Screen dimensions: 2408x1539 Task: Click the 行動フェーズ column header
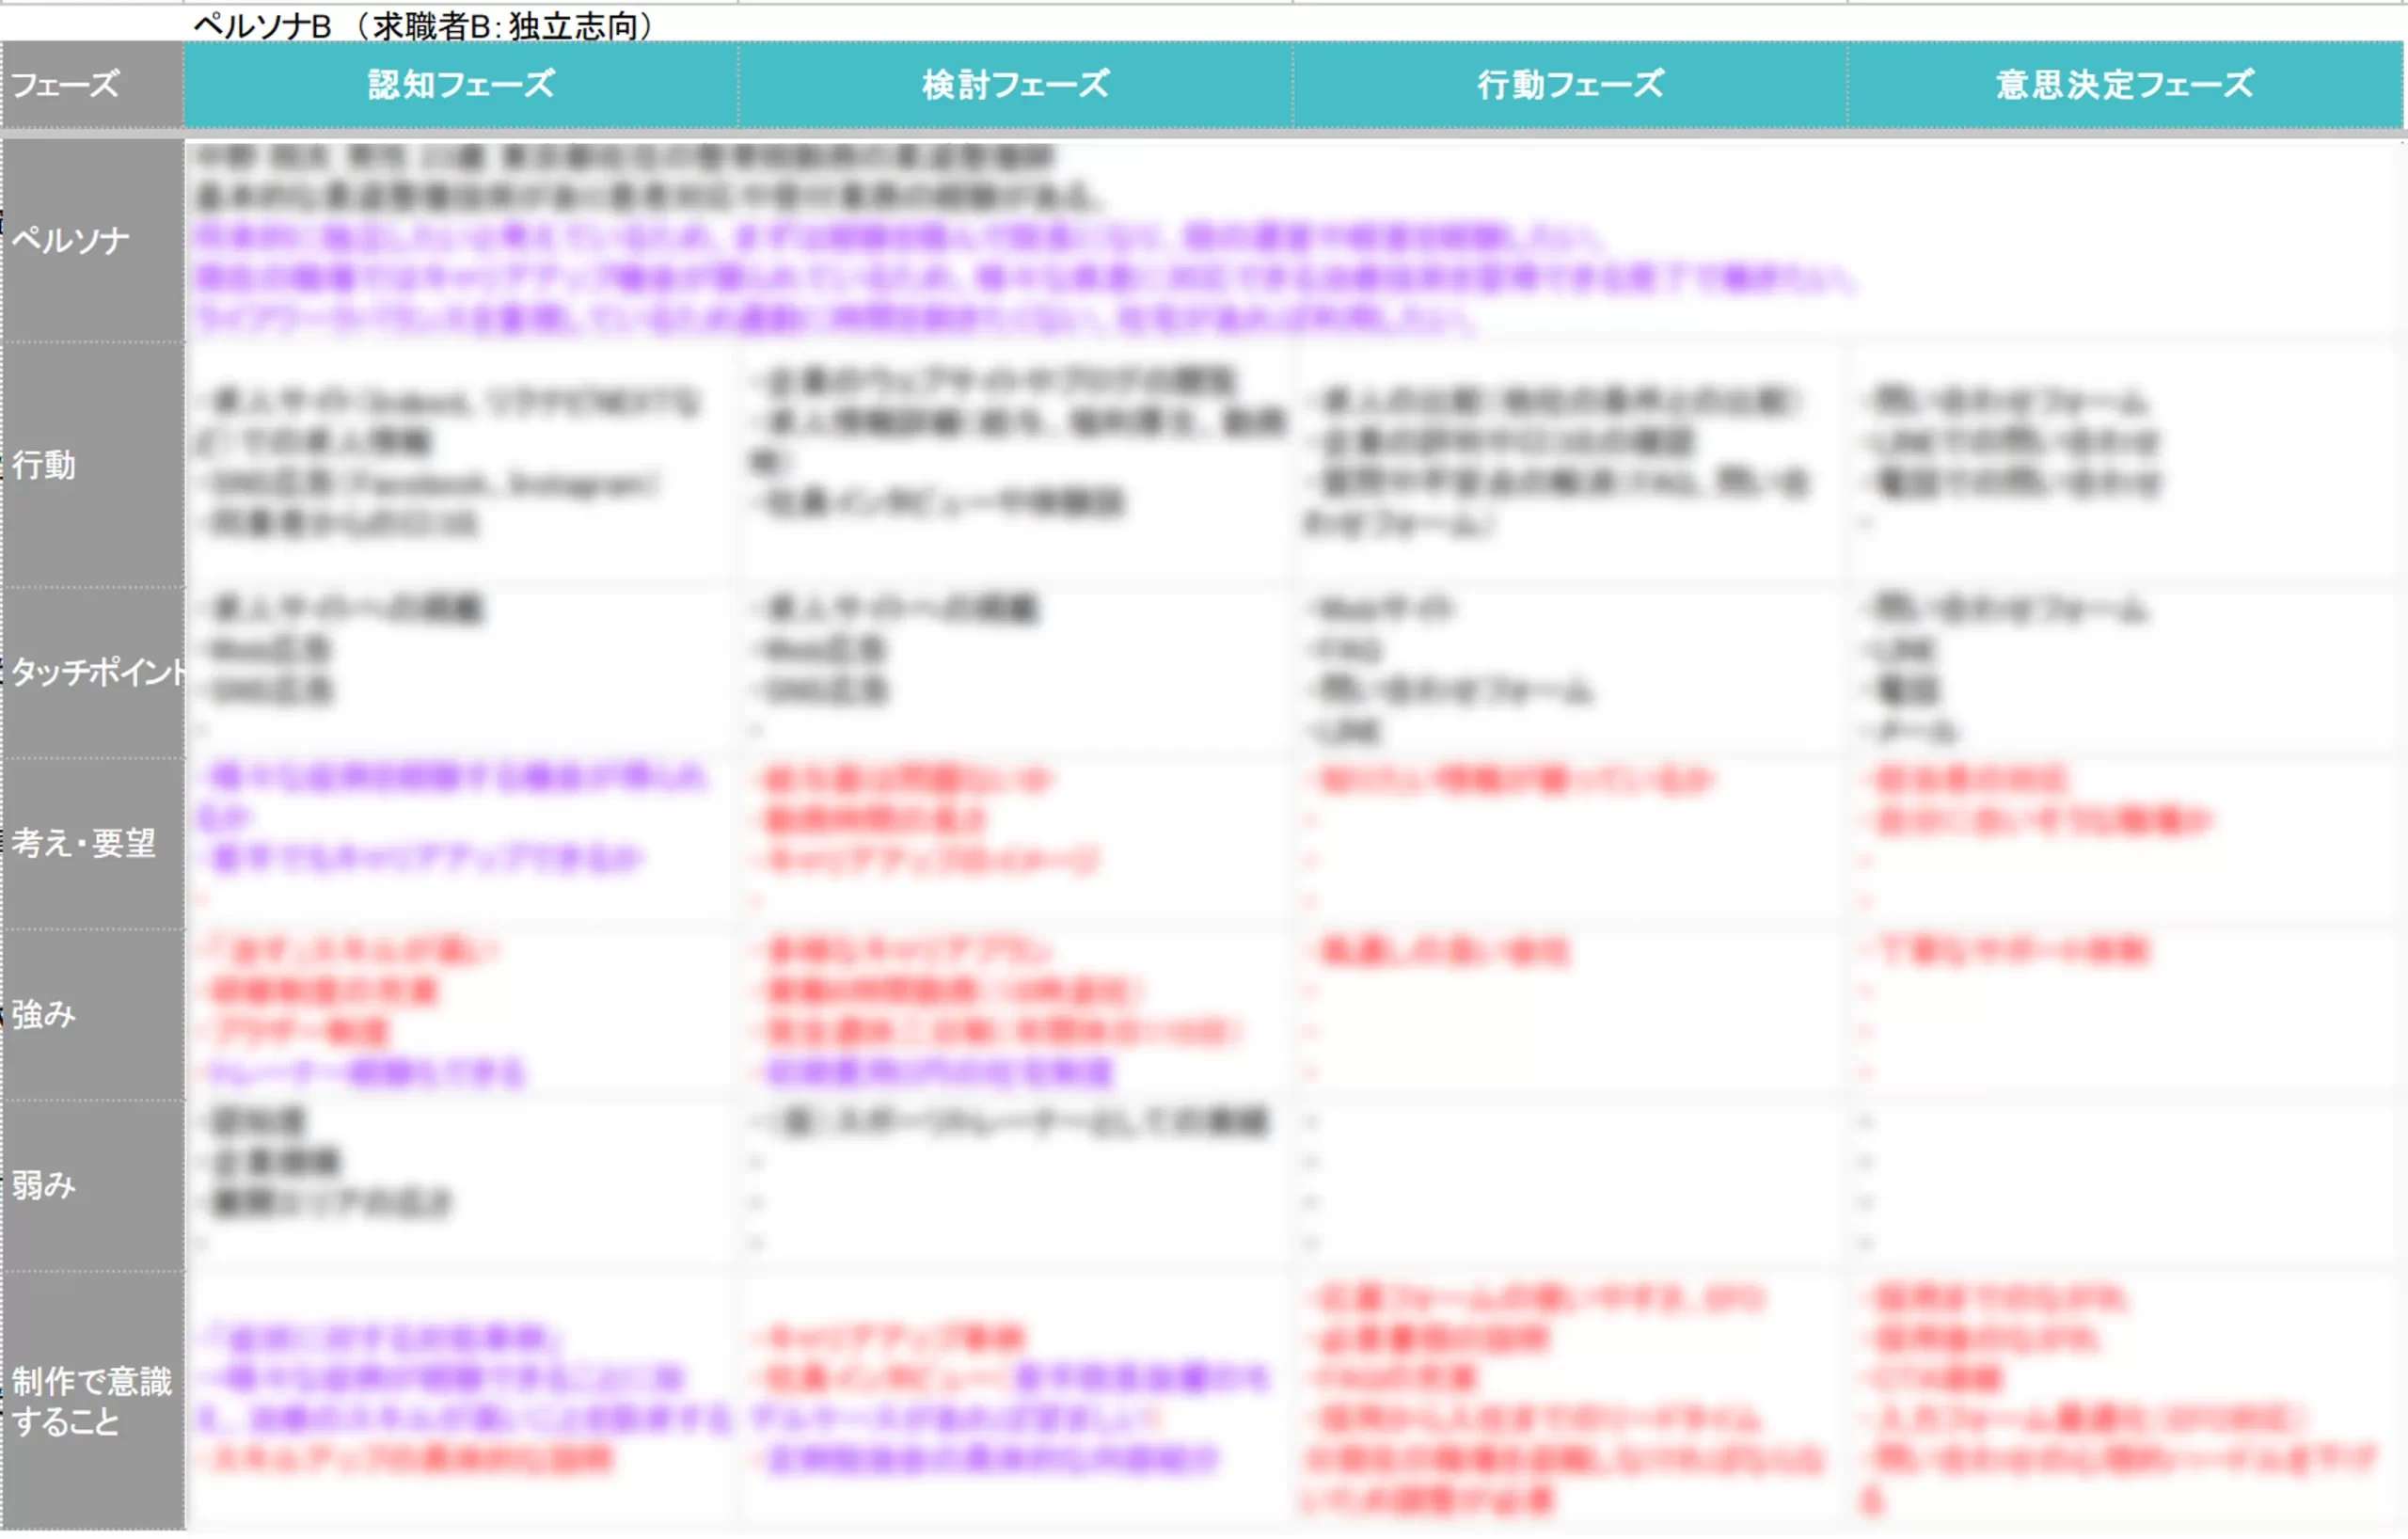[x=1570, y=85]
